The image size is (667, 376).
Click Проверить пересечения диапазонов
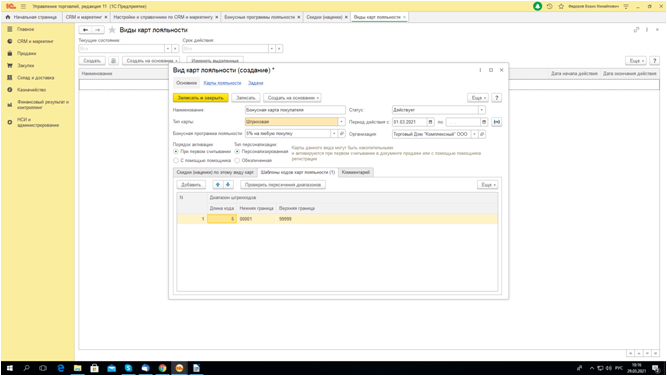pos(283,185)
